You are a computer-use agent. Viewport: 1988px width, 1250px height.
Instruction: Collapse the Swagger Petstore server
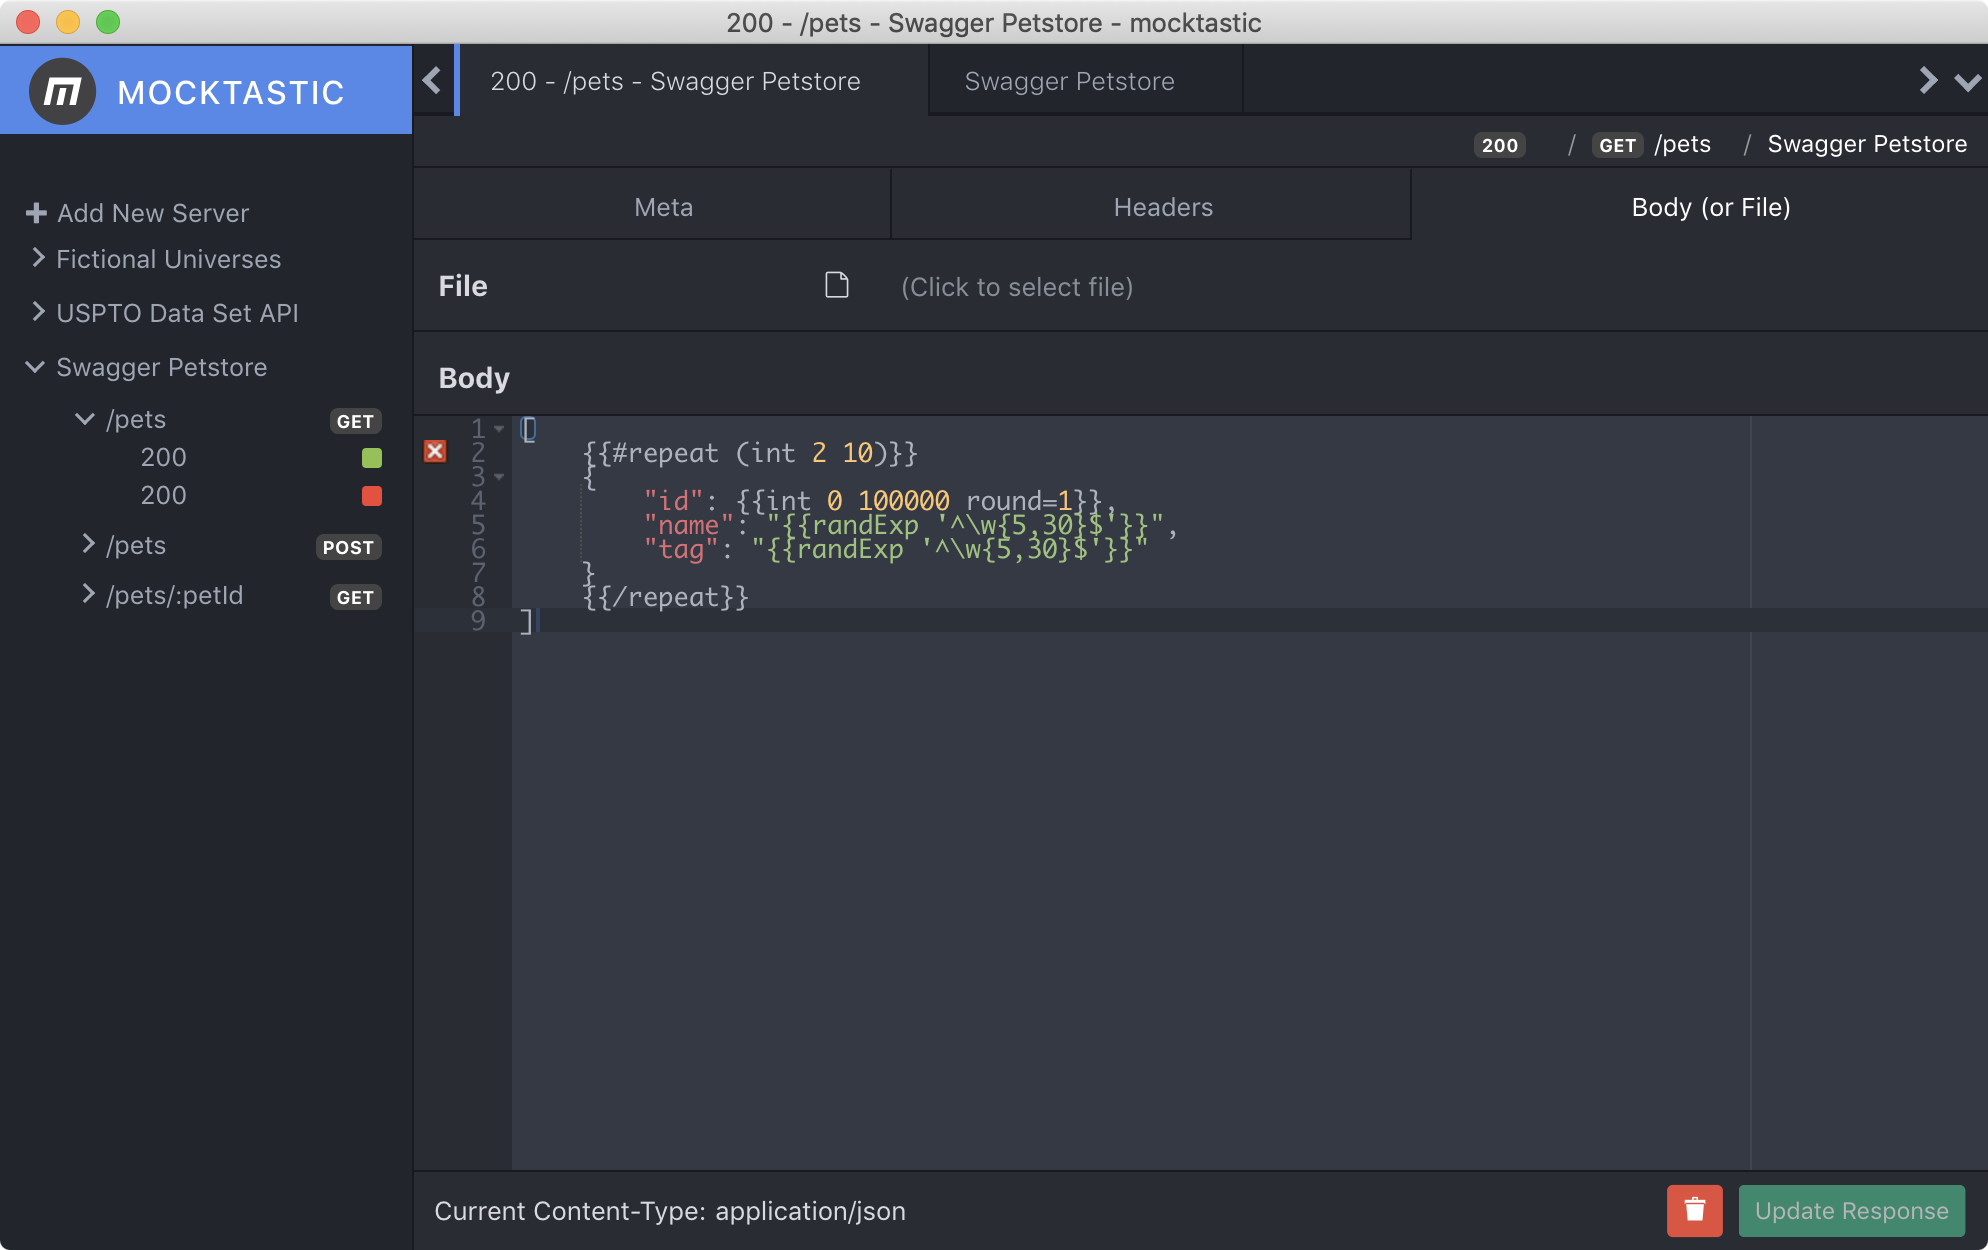[x=35, y=367]
